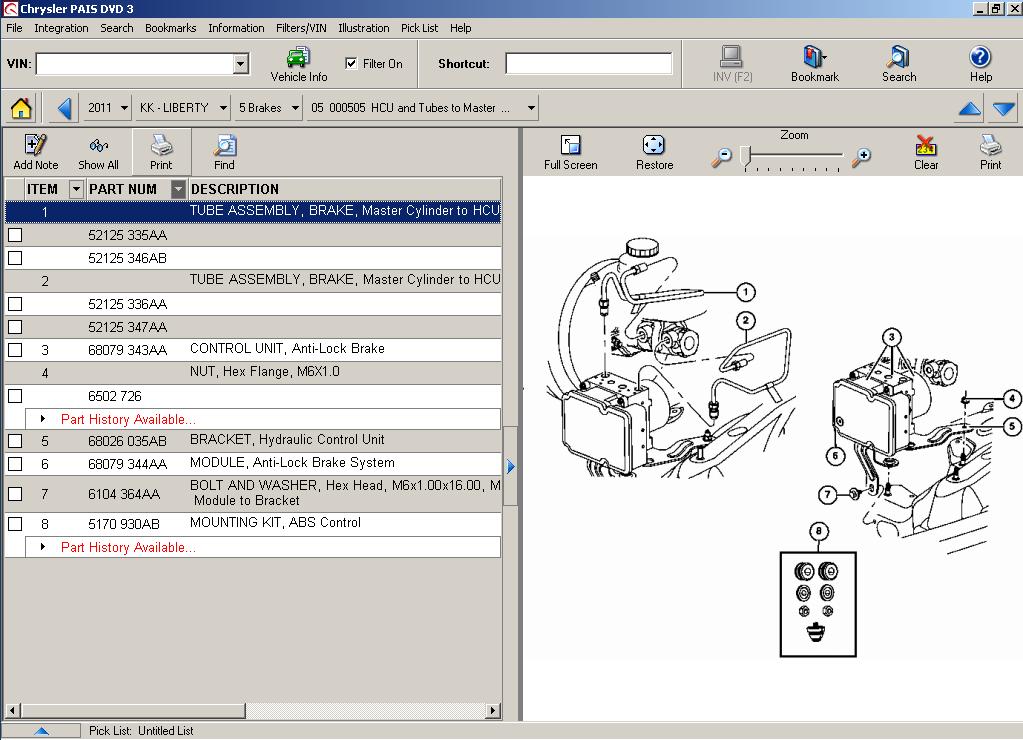The image size is (1023, 740).
Task: Check the box for part 52125 336AA
Action: click(15, 304)
